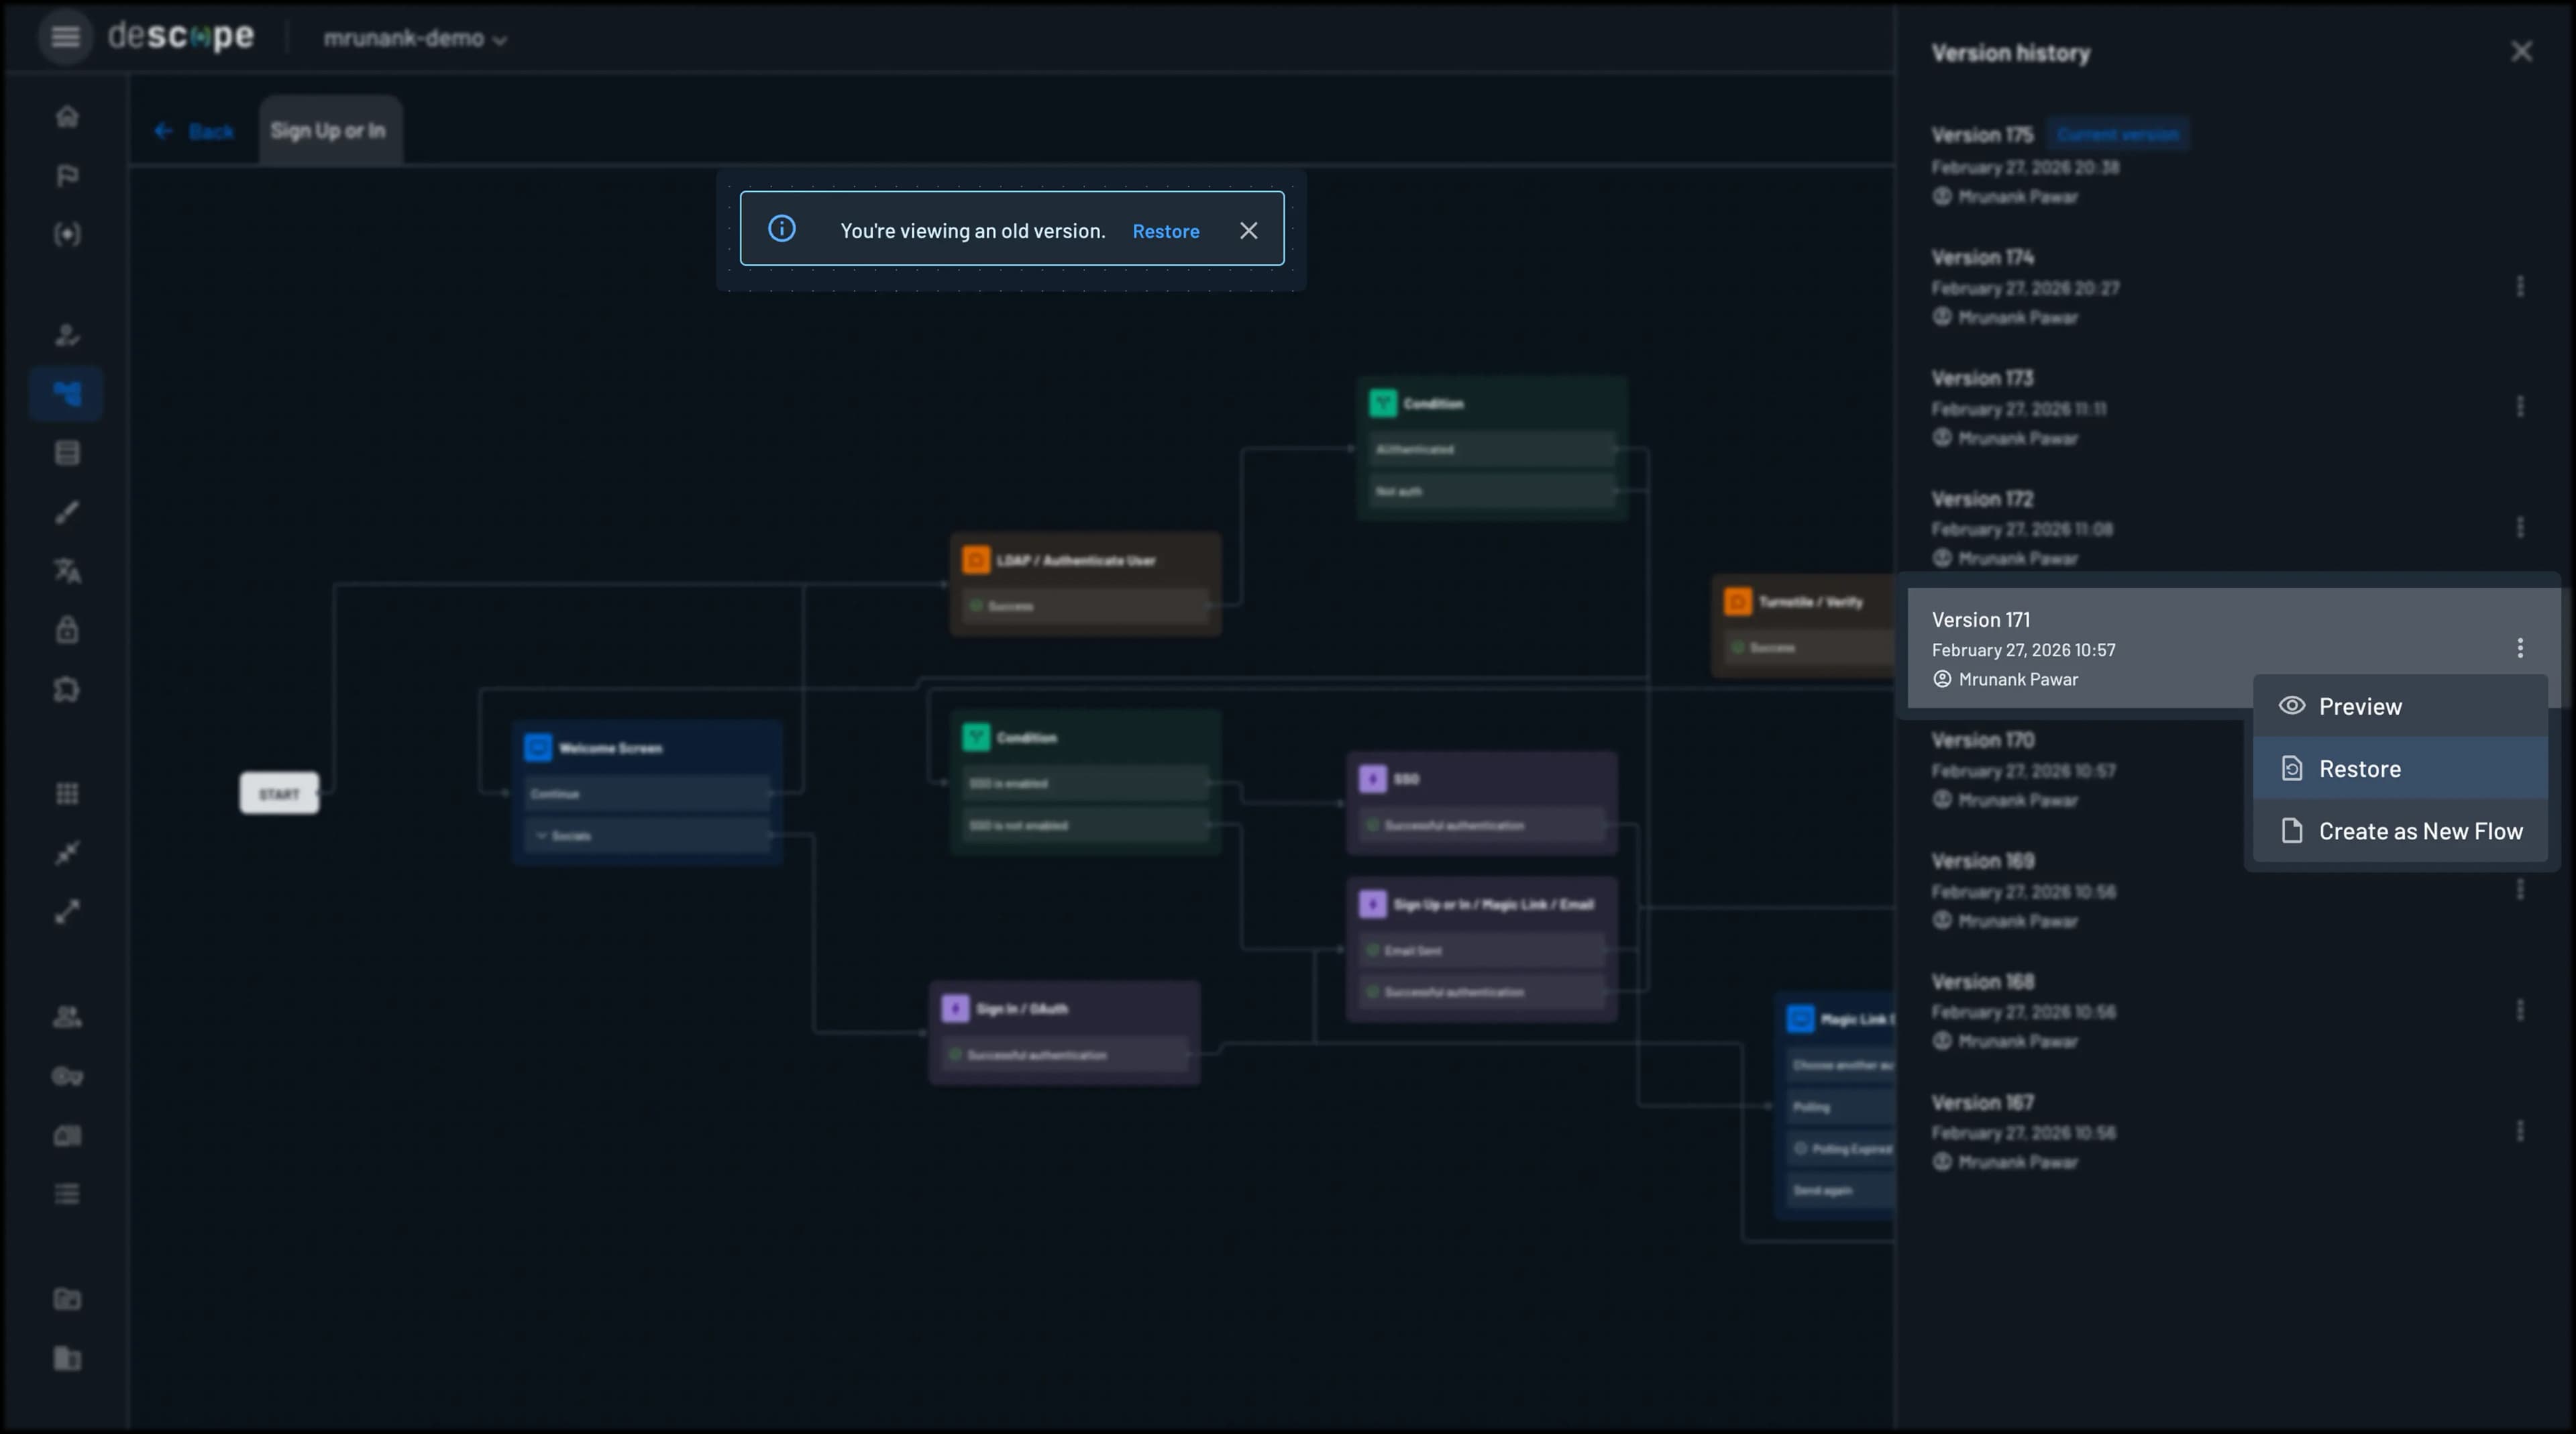Viewport: 2576px width, 1434px height.
Task: Close the Version history panel
Action: click(x=2521, y=52)
